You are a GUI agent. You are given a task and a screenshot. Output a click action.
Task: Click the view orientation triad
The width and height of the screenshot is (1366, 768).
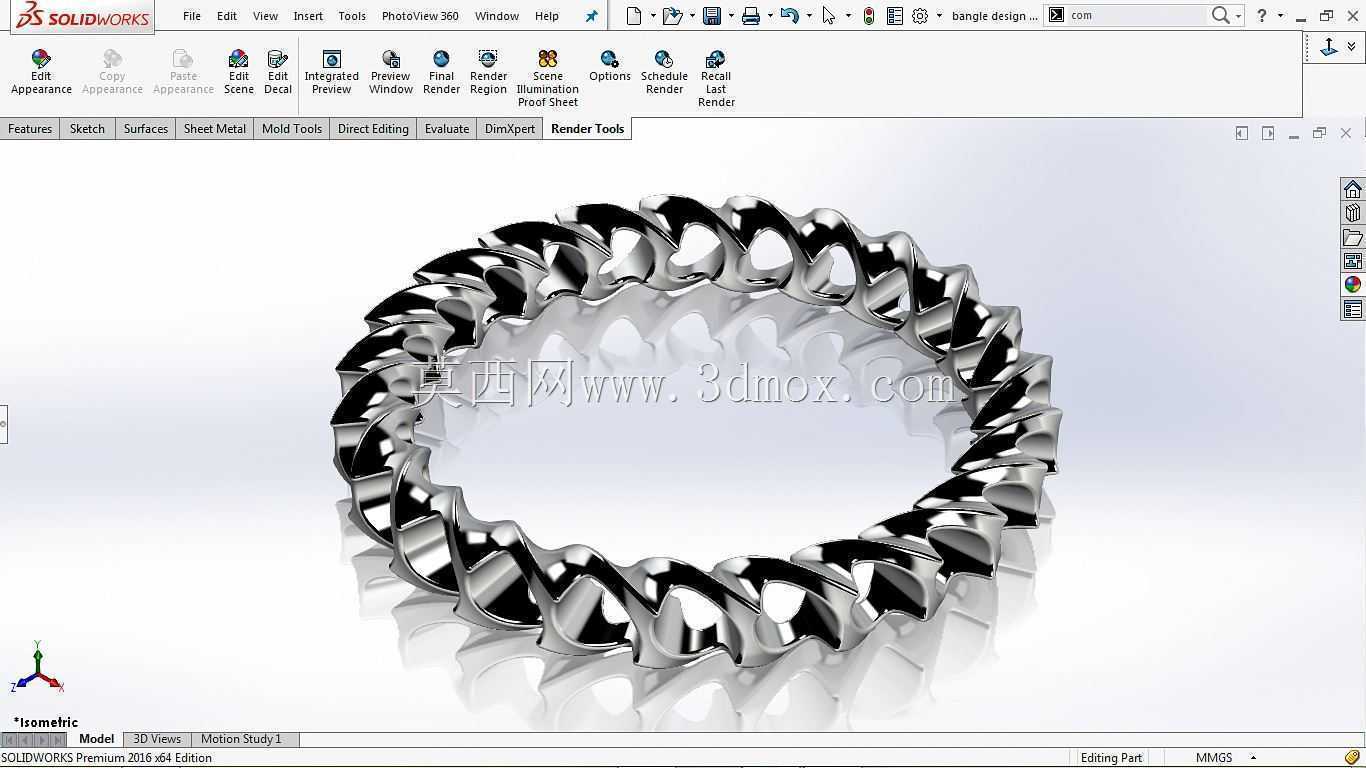(x=37, y=668)
